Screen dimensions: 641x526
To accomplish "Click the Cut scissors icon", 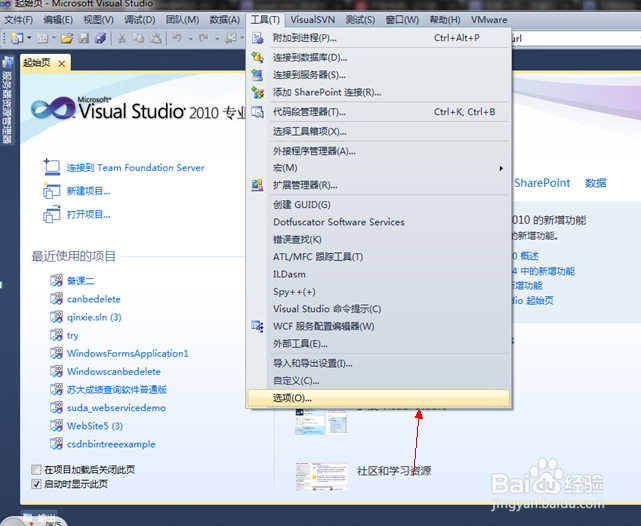I will (x=121, y=38).
